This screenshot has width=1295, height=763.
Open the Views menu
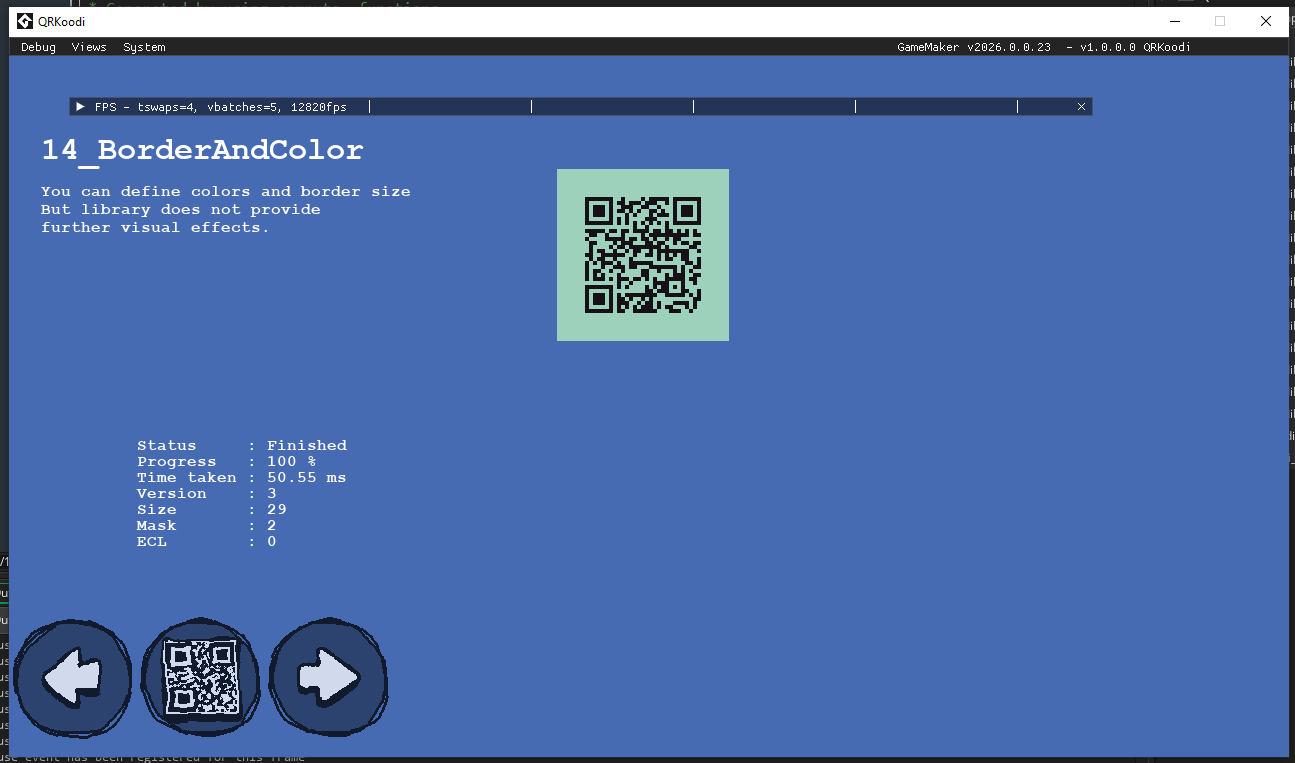tap(89, 47)
